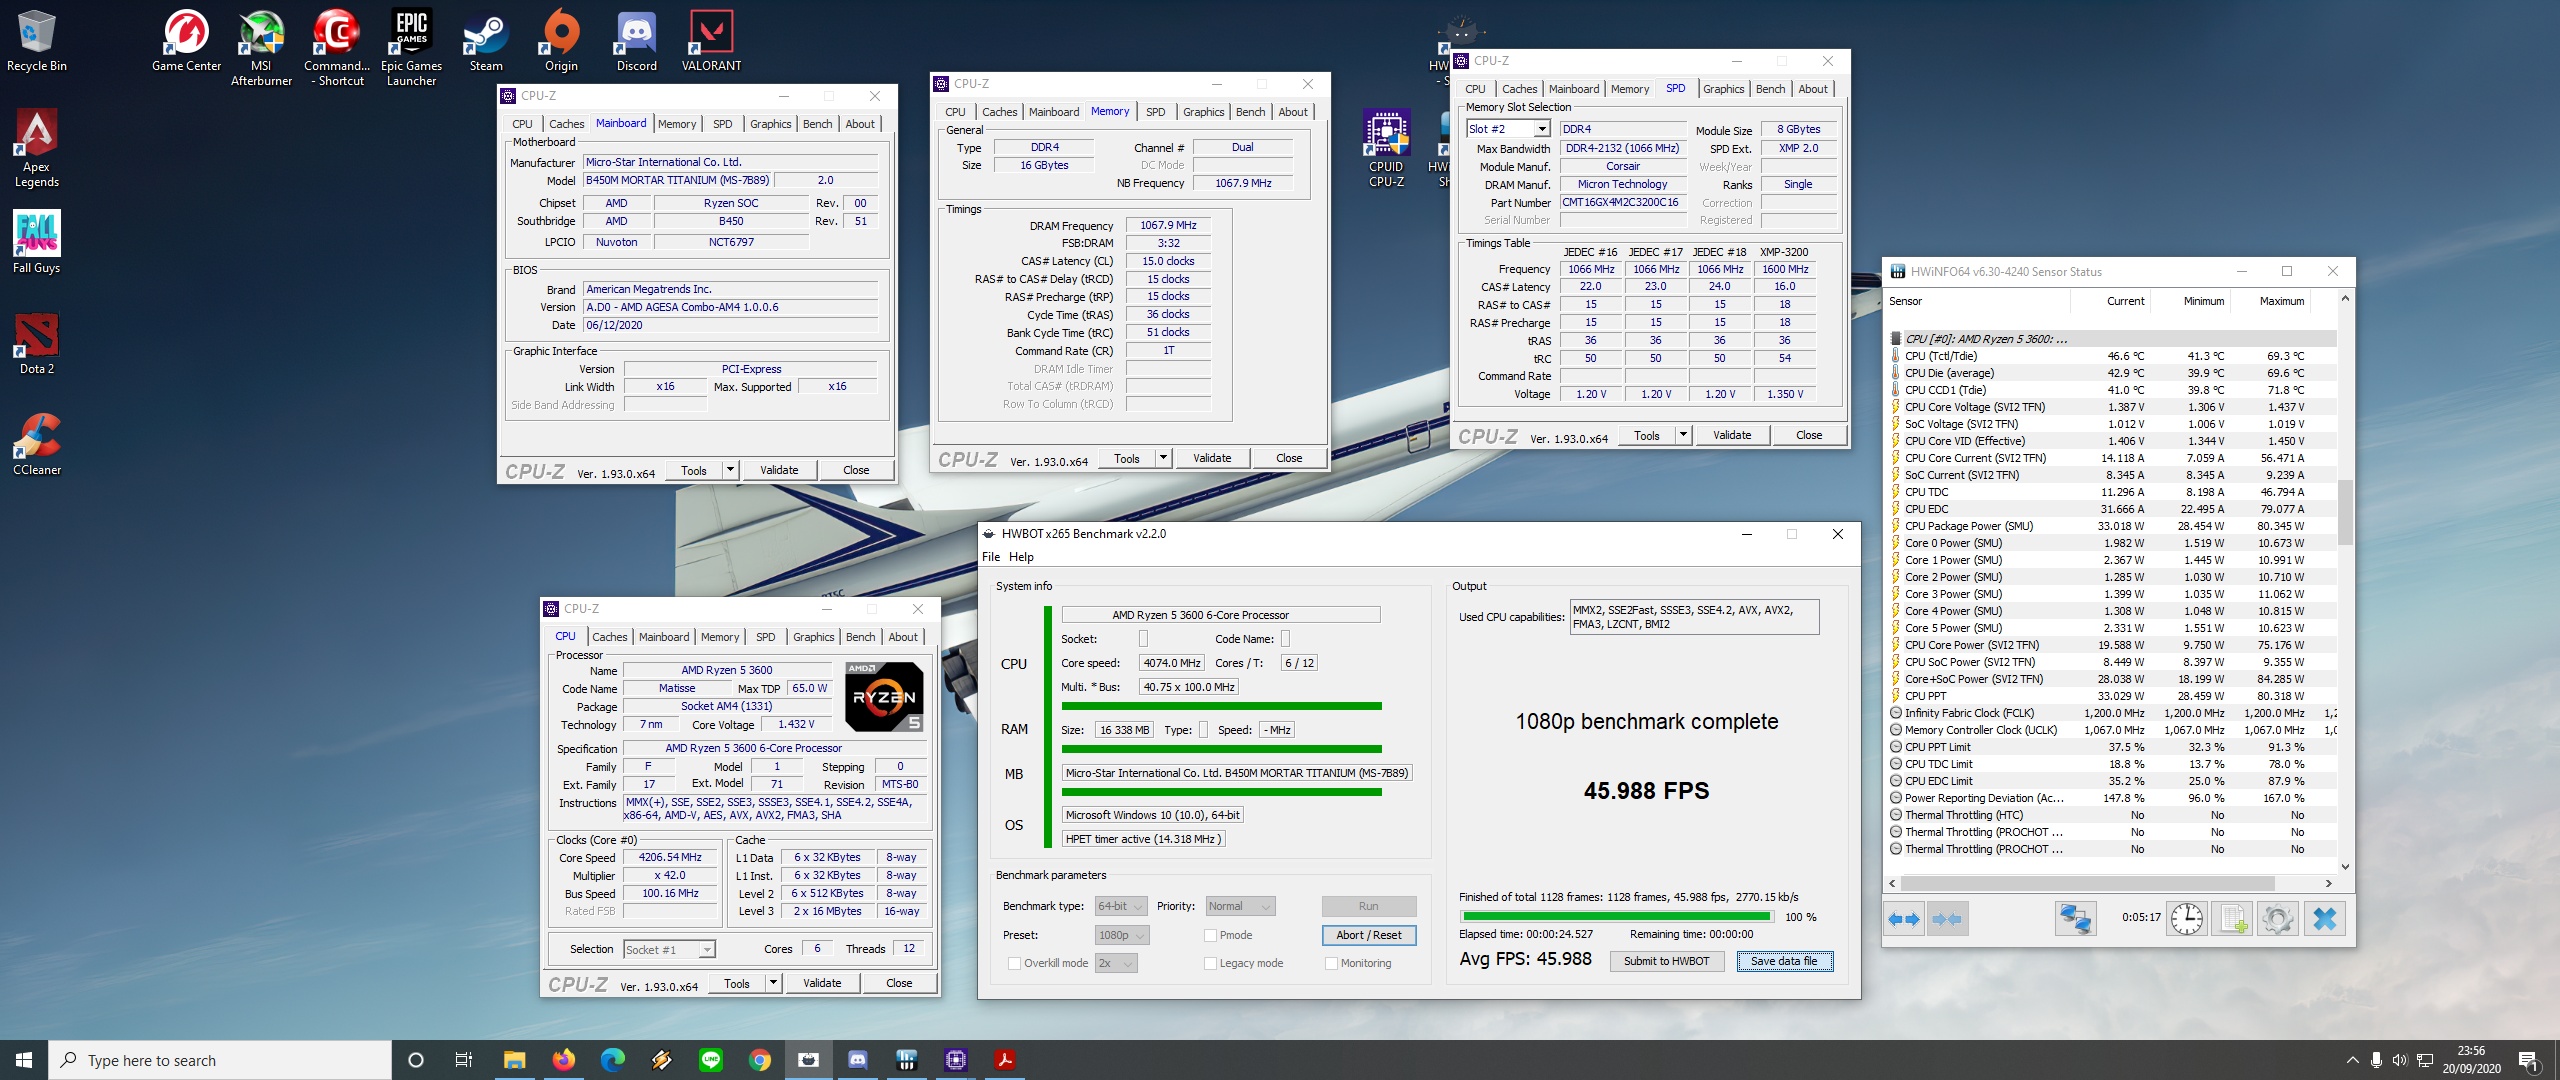The width and height of the screenshot is (2560, 1080).
Task: Click Submit to HWBOT button
Action: [x=1666, y=961]
